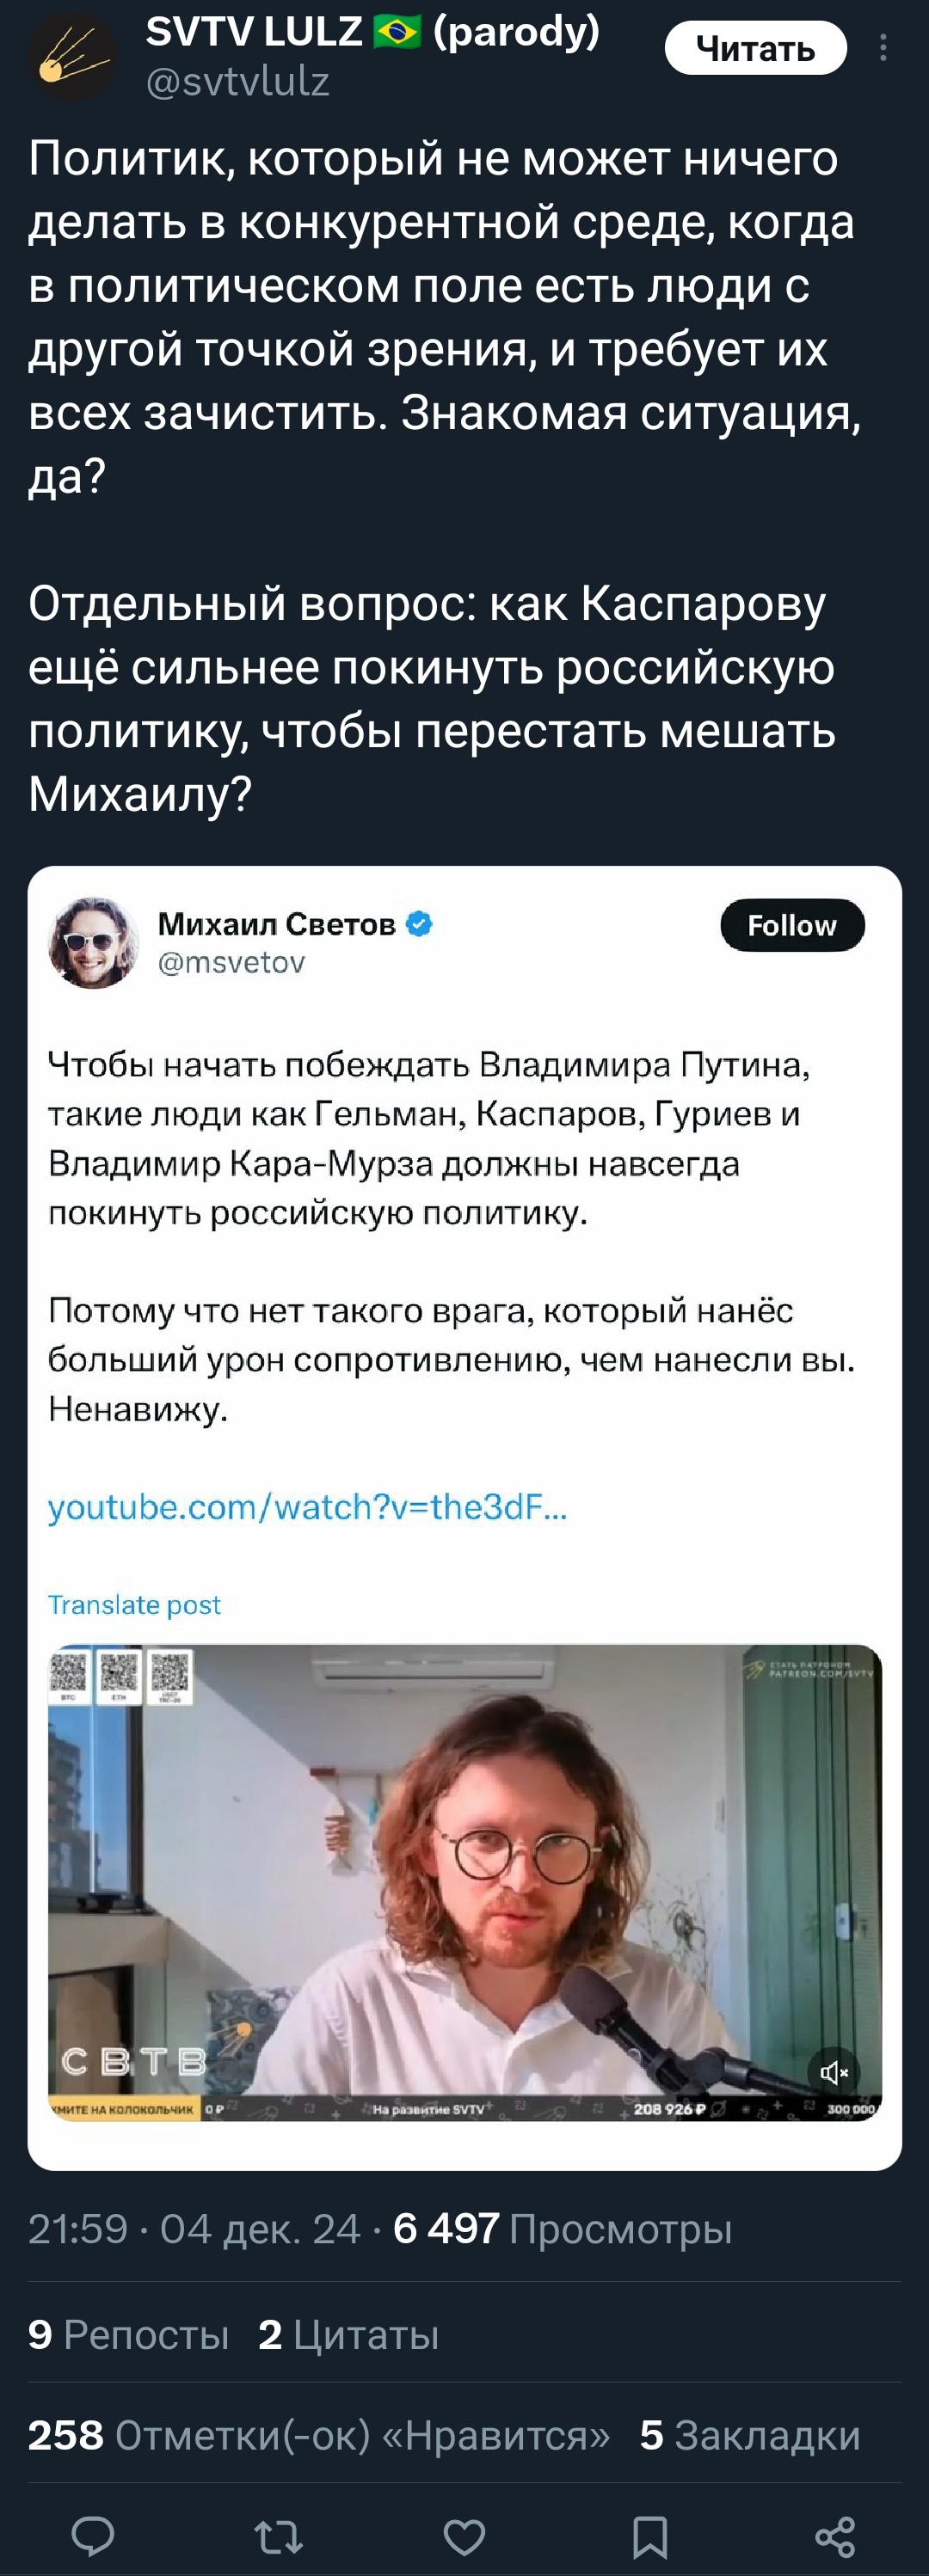Open the share icon
Image resolution: width=929 pixels, height=2576 pixels.
click(x=835, y=2537)
